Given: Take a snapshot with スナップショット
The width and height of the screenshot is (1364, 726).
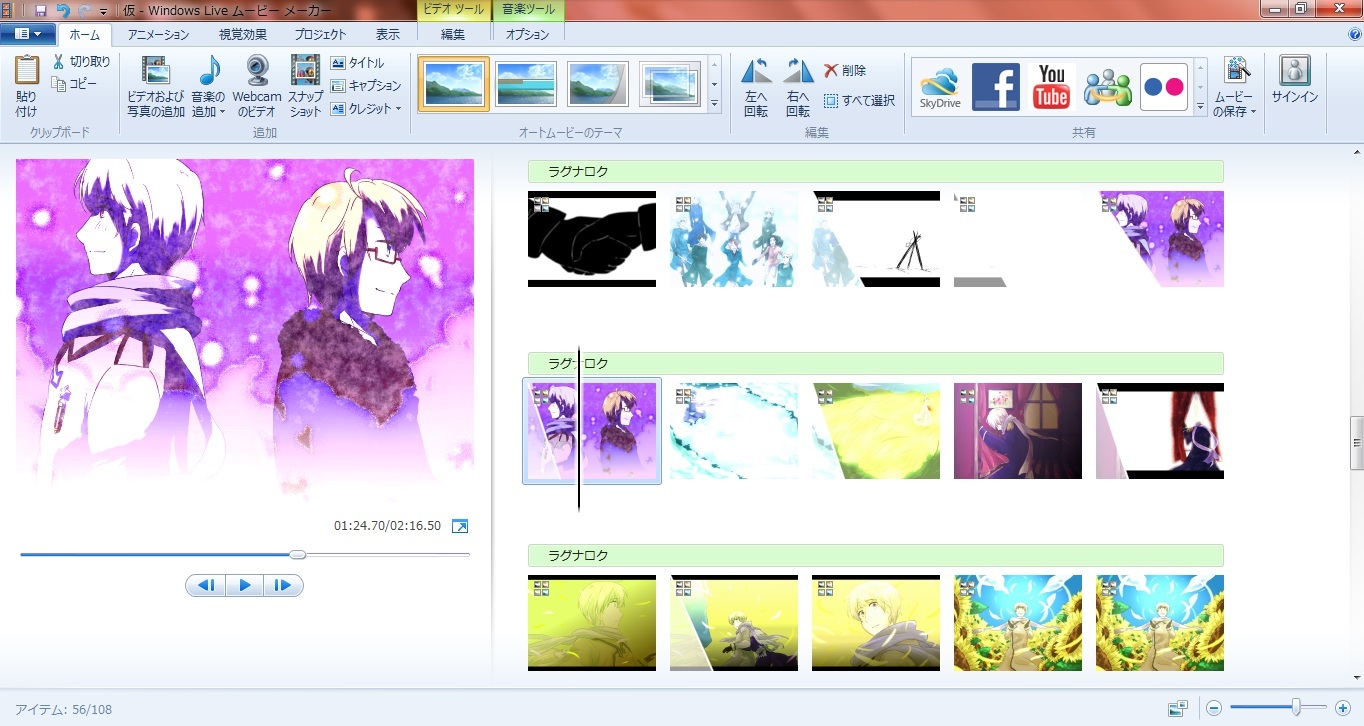Looking at the screenshot, I should pyautogui.click(x=305, y=87).
